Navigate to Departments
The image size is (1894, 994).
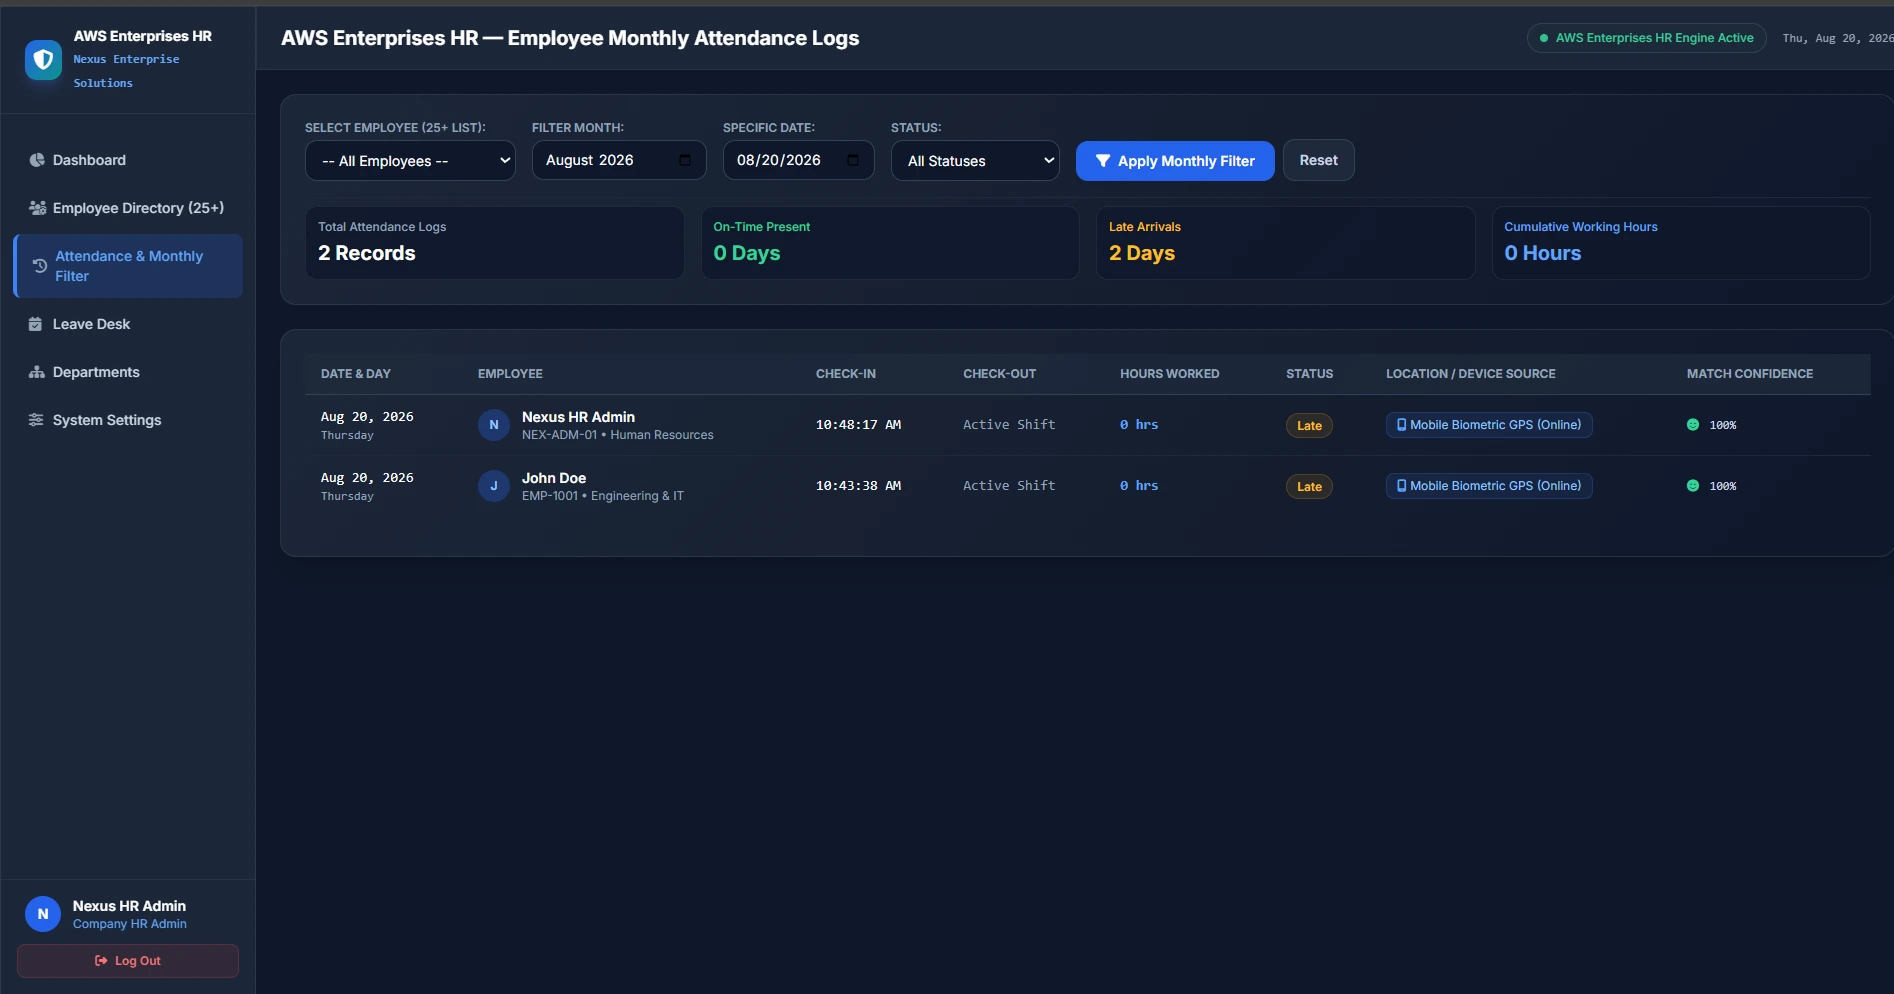click(128, 372)
